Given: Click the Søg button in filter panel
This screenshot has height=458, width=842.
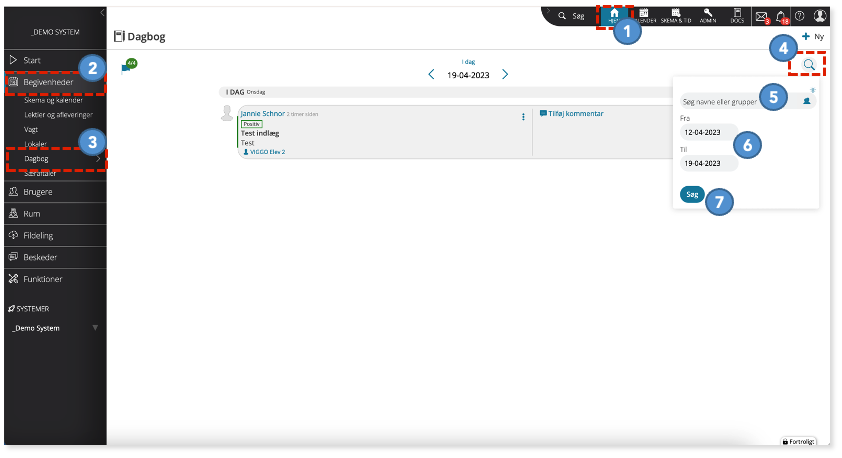Looking at the screenshot, I should click(x=692, y=194).
